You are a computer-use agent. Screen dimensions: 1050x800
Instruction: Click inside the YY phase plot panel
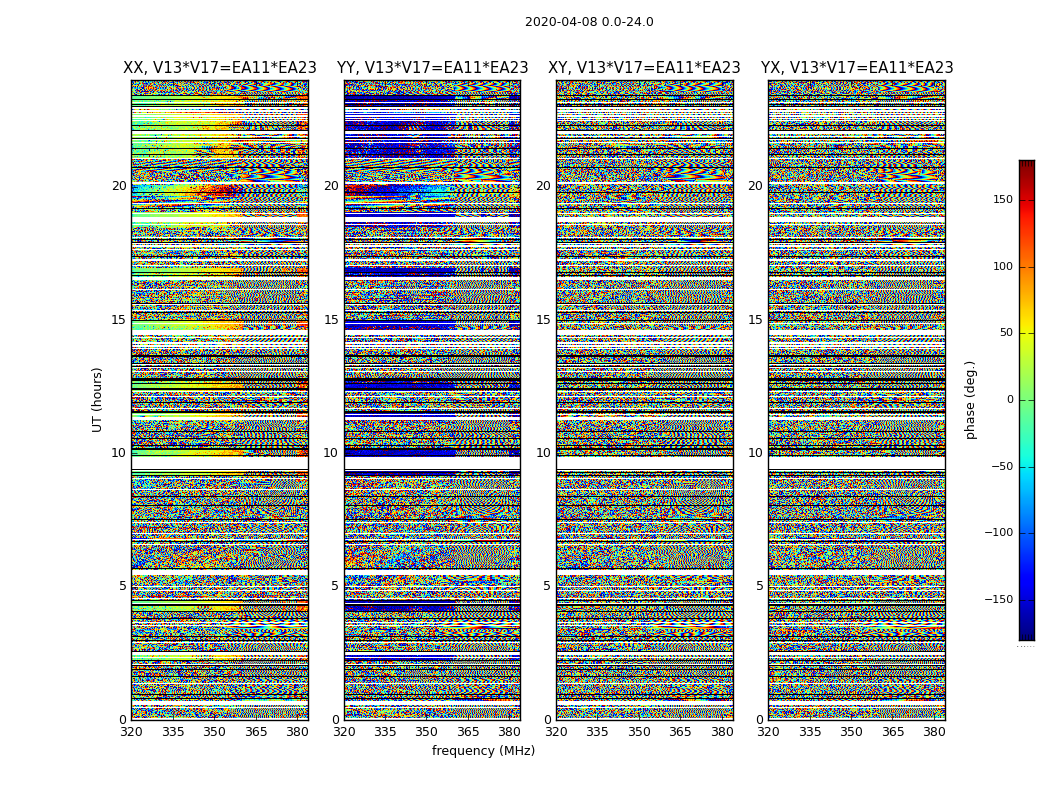432,400
